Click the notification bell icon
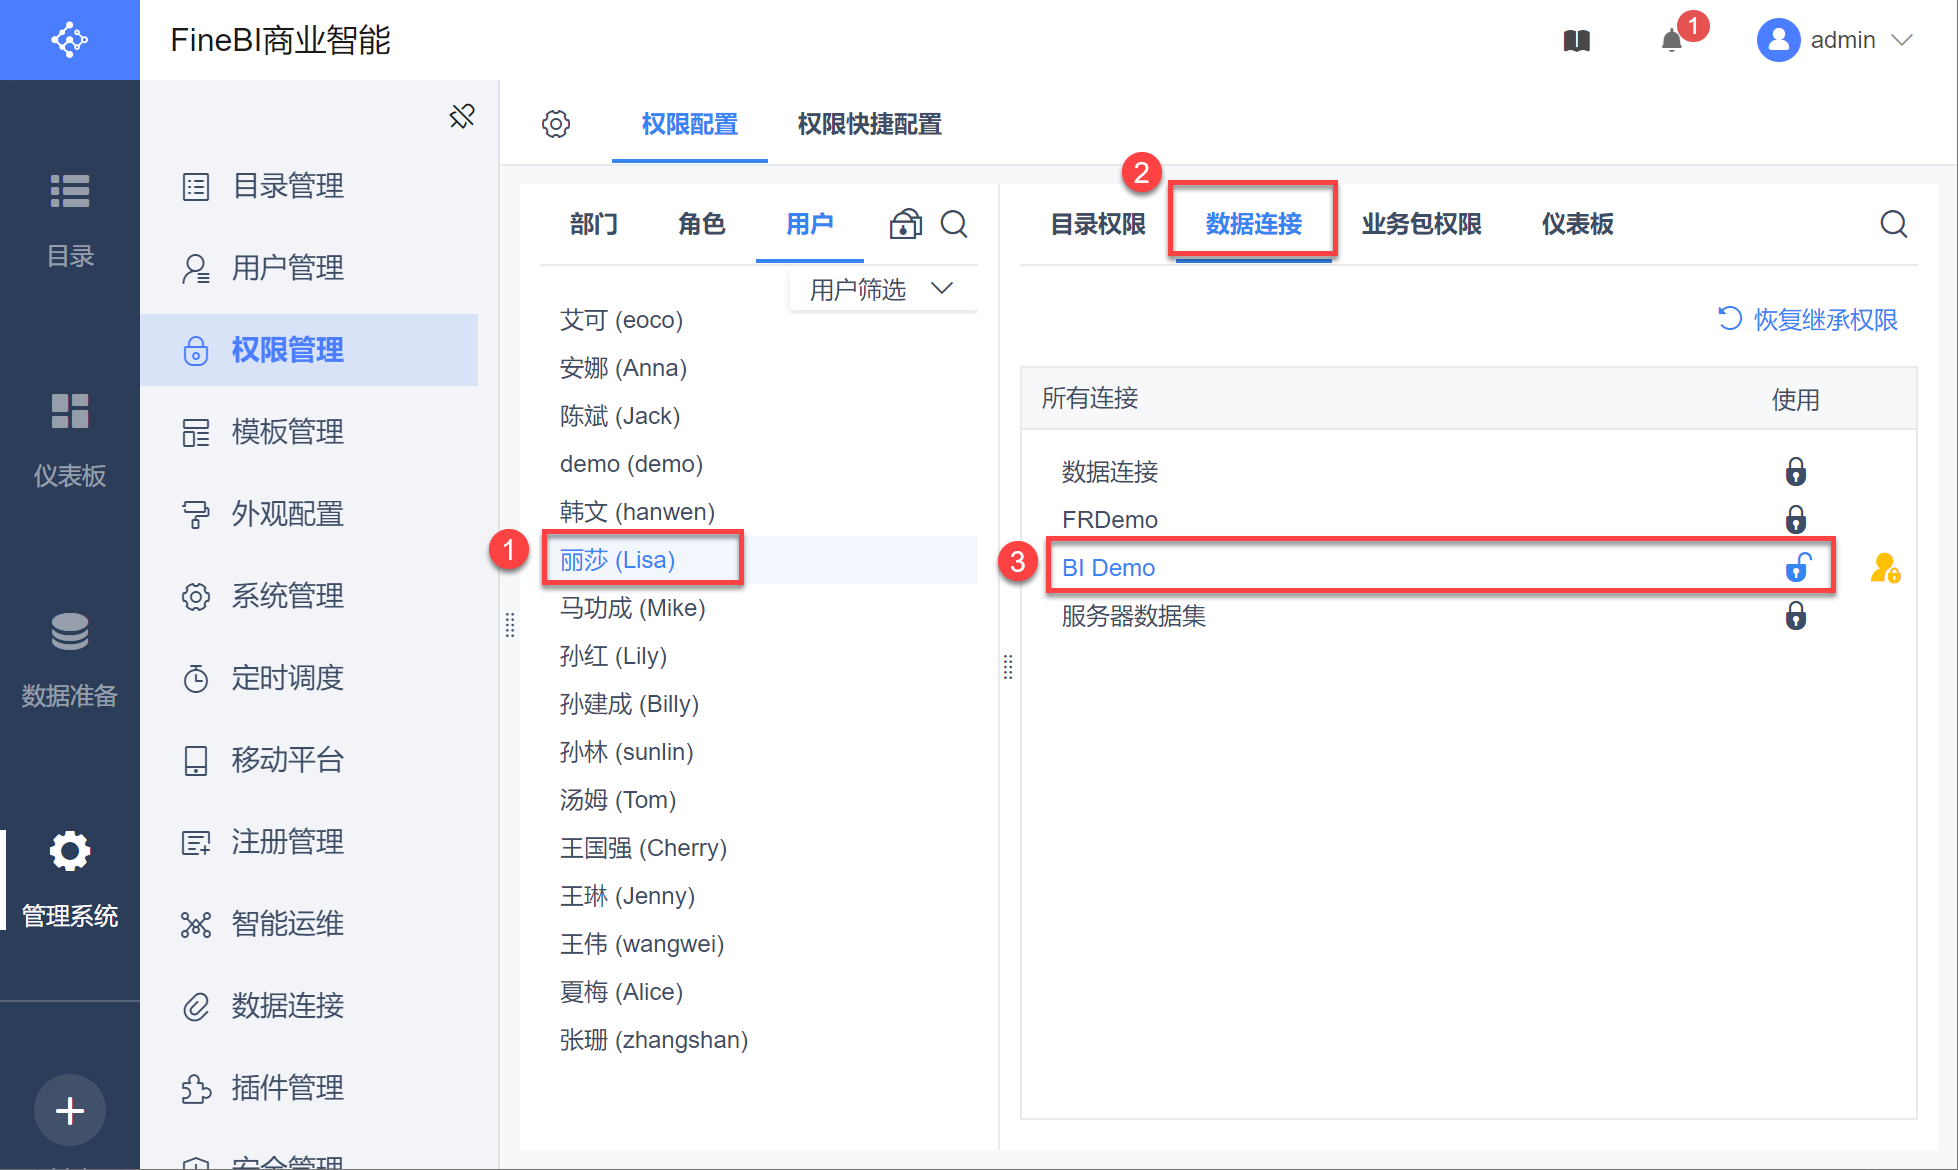This screenshot has width=1958, height=1170. (x=1671, y=41)
